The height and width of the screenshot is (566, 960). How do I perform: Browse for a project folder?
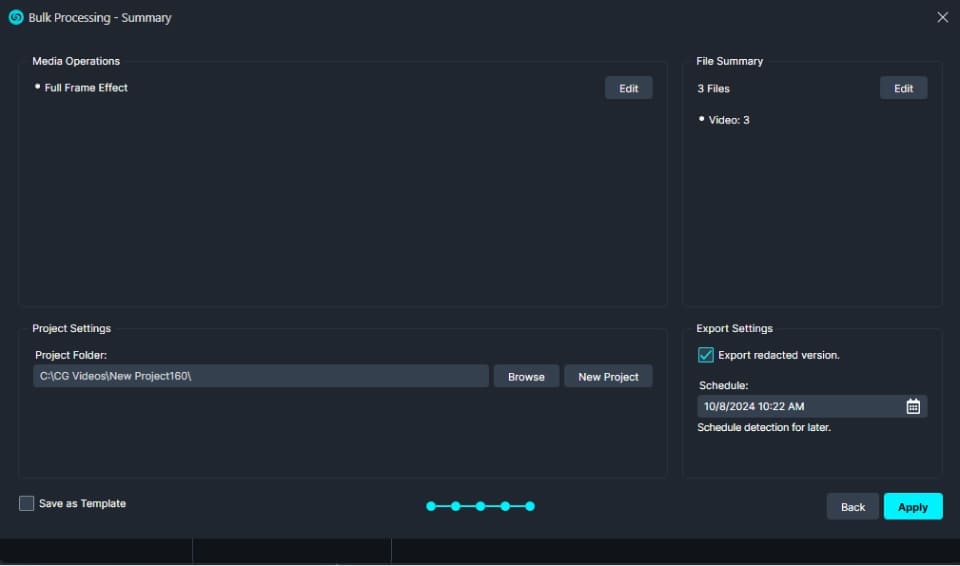click(526, 376)
